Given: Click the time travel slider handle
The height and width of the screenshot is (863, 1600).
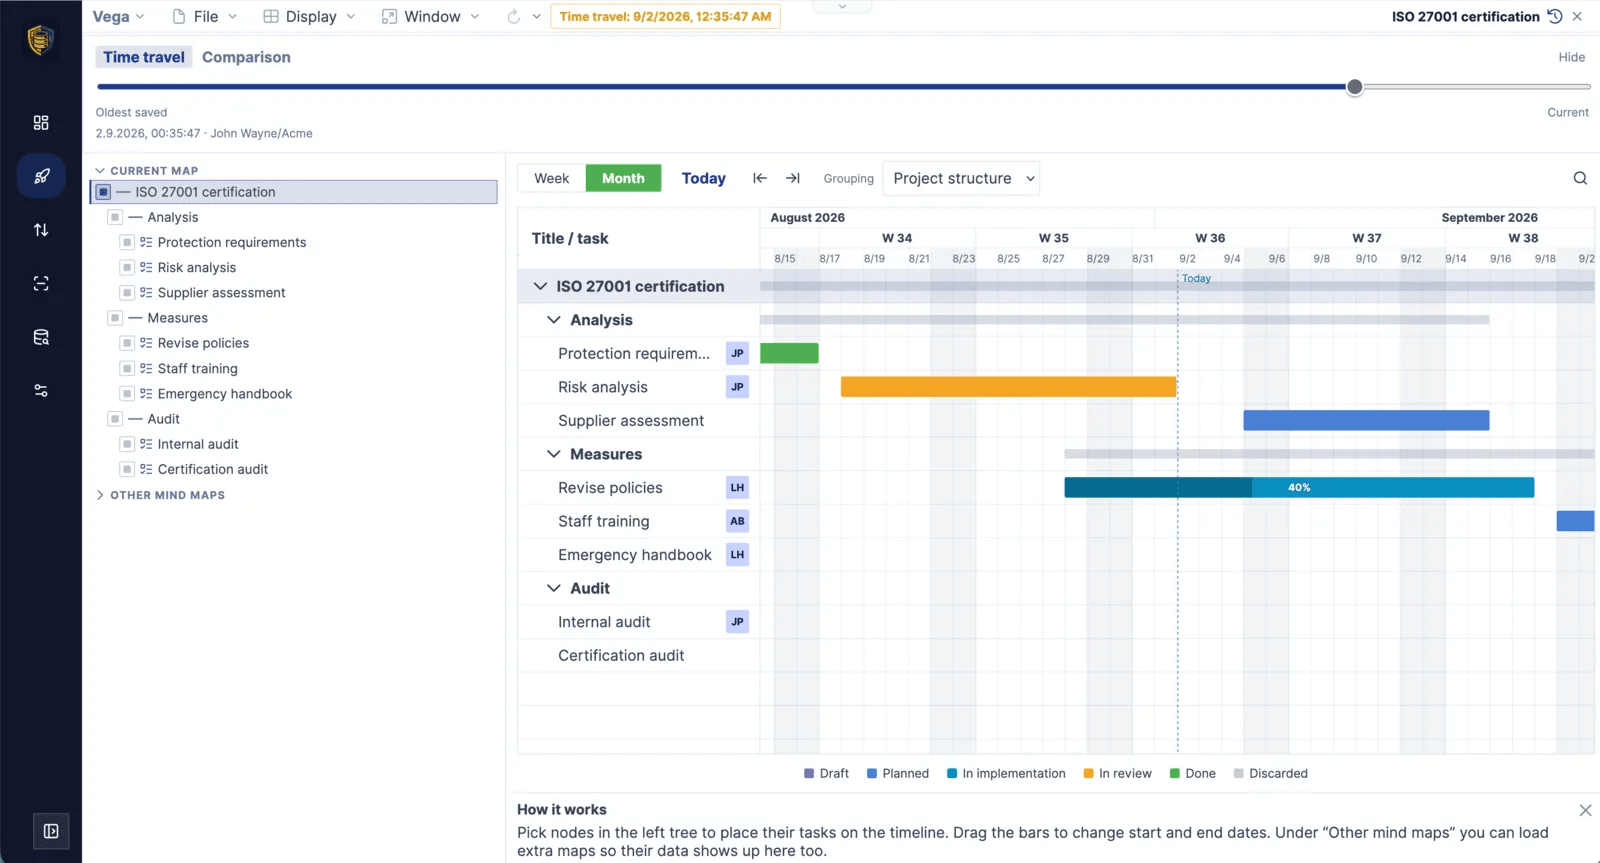Looking at the screenshot, I should pyautogui.click(x=1355, y=87).
